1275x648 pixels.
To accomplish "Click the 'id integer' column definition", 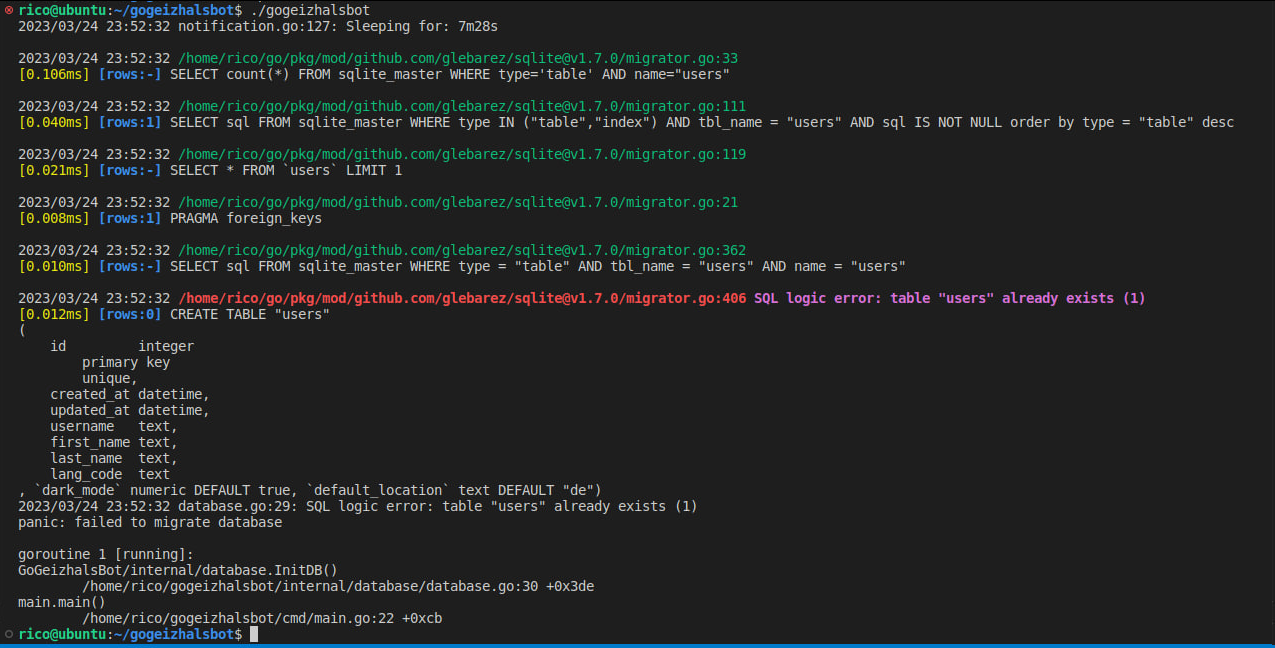I will 122,346.
